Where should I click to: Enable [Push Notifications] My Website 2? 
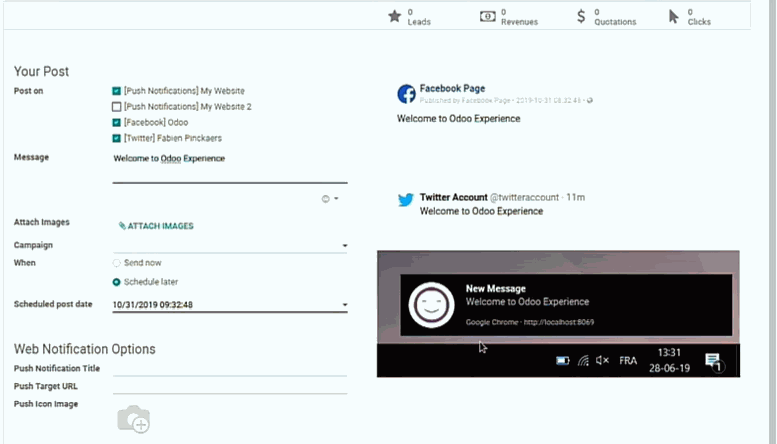pos(117,107)
